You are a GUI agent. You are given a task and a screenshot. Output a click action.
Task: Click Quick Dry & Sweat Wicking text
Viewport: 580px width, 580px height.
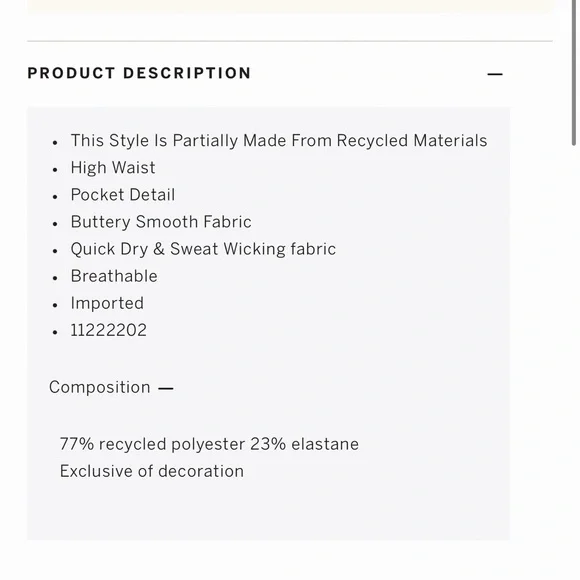pyautogui.click(x=203, y=249)
